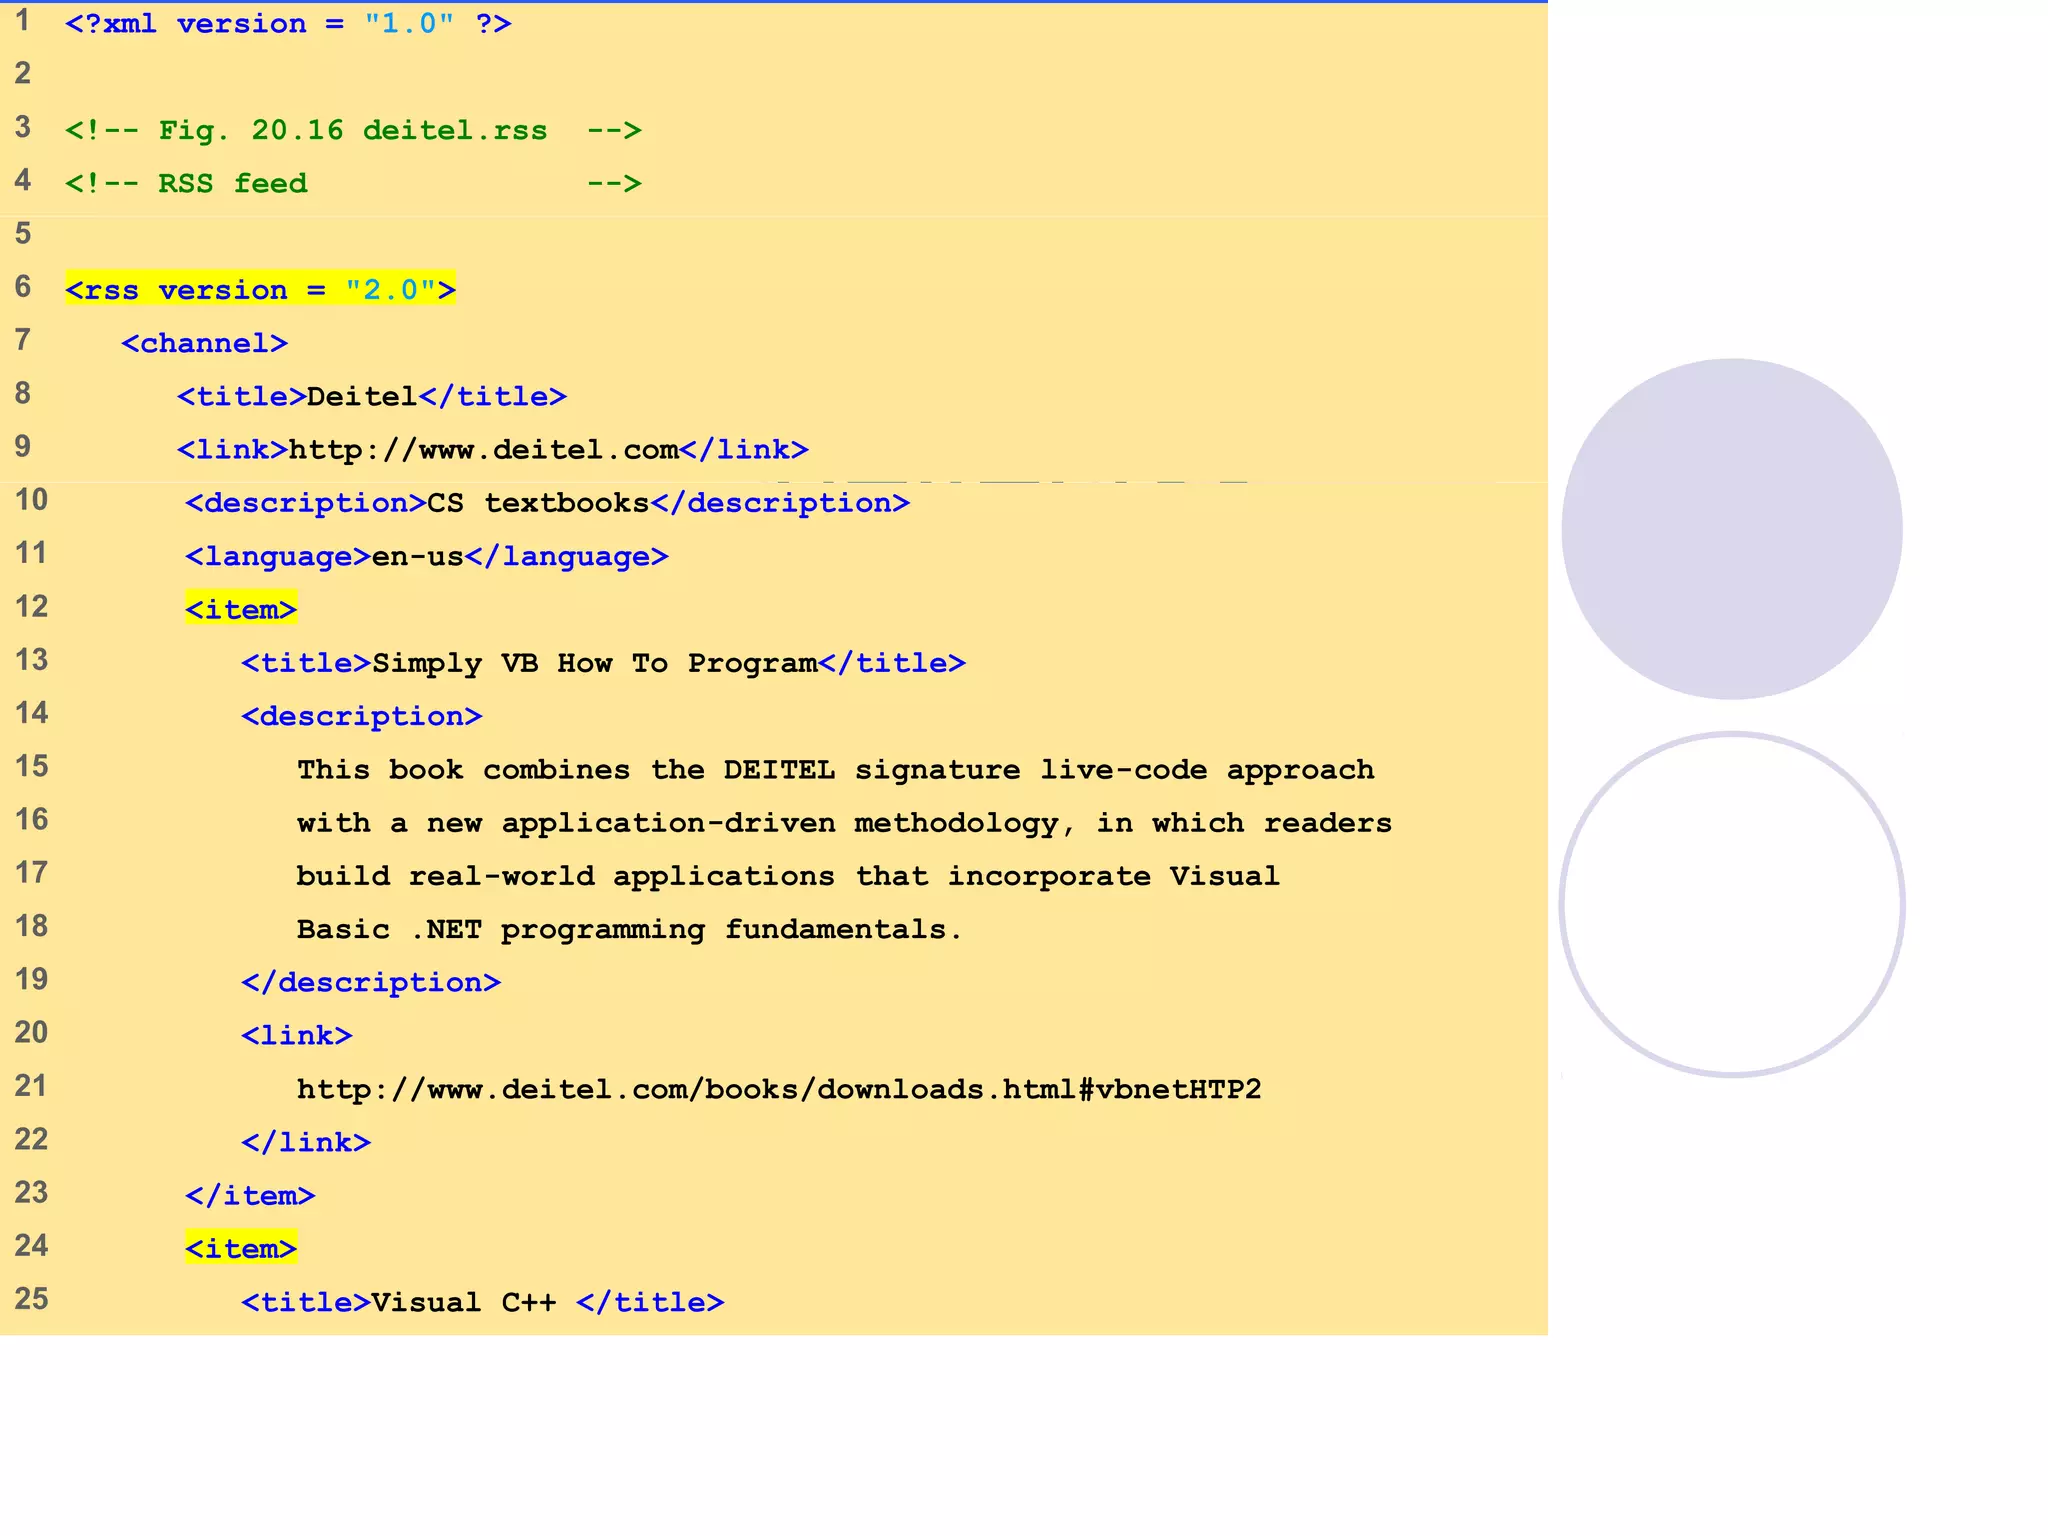
Task: Select the closing link tag on line 22
Action: [306, 1142]
